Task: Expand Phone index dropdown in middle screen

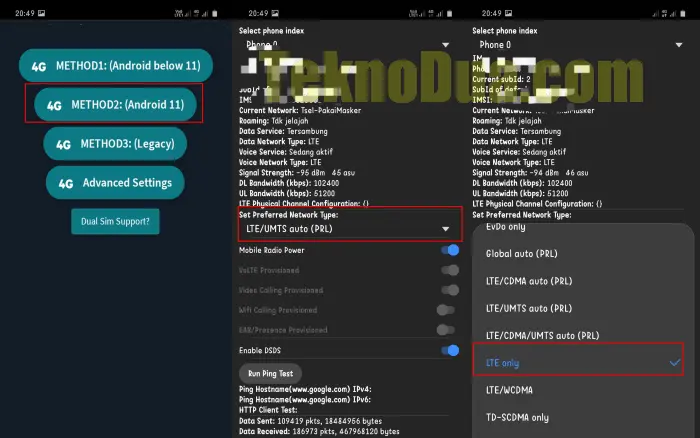Action: 445,45
